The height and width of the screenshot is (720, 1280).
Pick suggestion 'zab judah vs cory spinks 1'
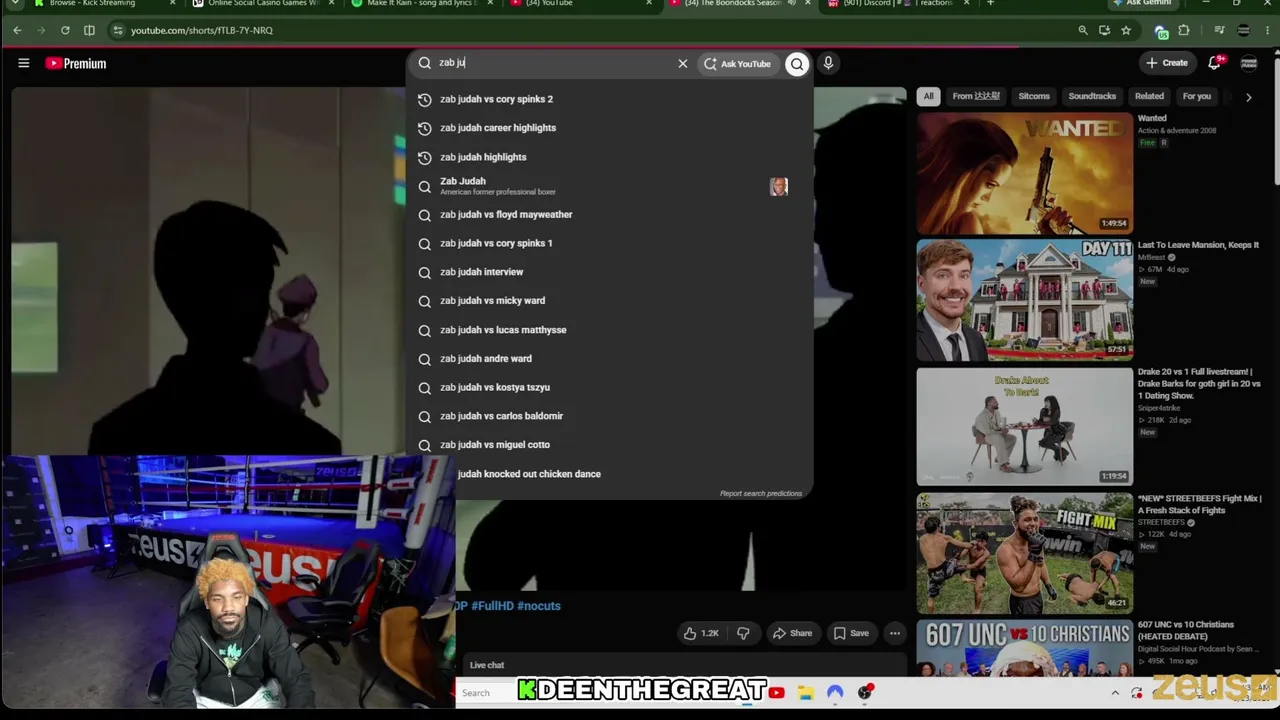pos(609,243)
